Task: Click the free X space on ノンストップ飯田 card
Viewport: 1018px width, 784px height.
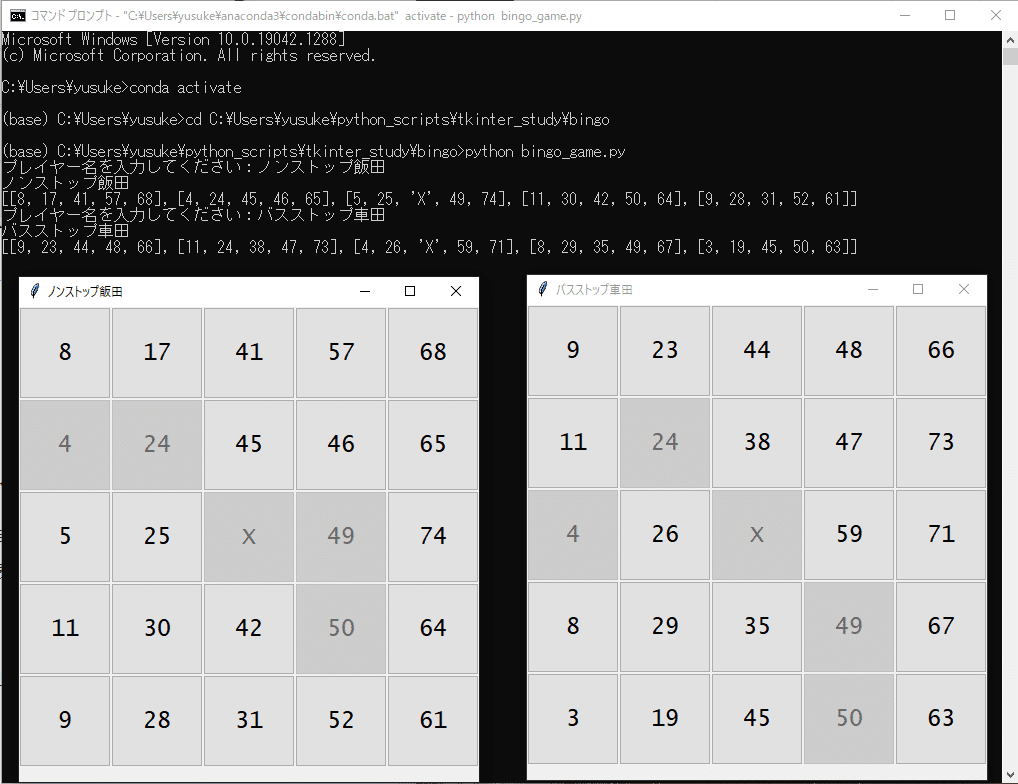Action: click(248, 536)
